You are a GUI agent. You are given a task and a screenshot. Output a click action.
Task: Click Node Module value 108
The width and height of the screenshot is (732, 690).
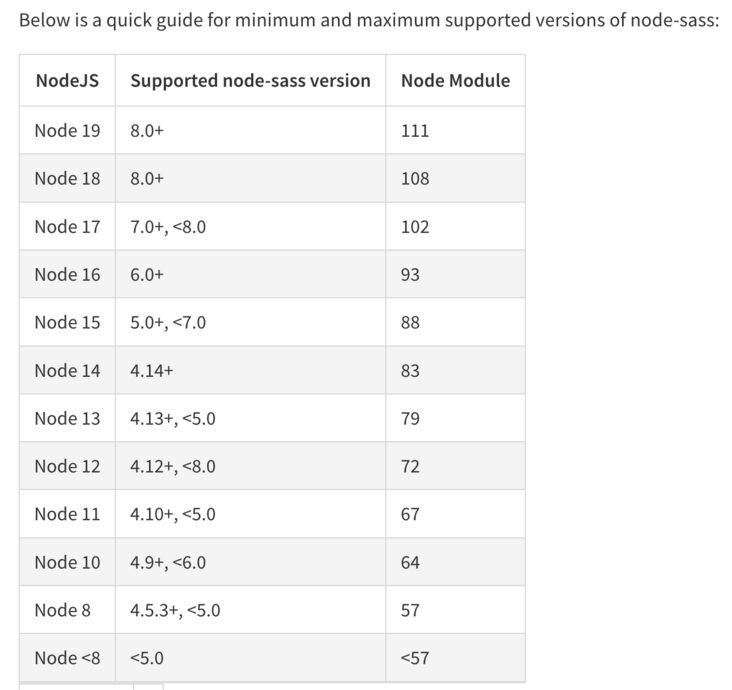pos(415,178)
